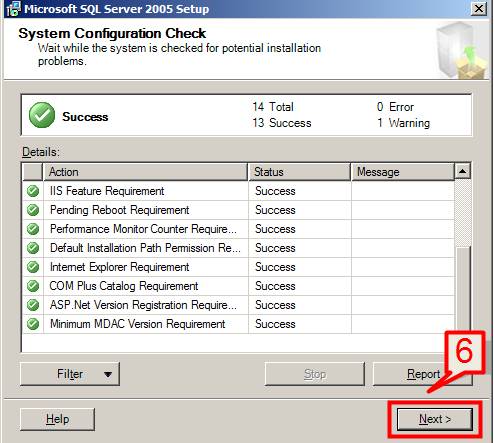Click the green check icon beside Minimum MDAC Version
This screenshot has width=494, height=443.
pyautogui.click(x=33, y=324)
